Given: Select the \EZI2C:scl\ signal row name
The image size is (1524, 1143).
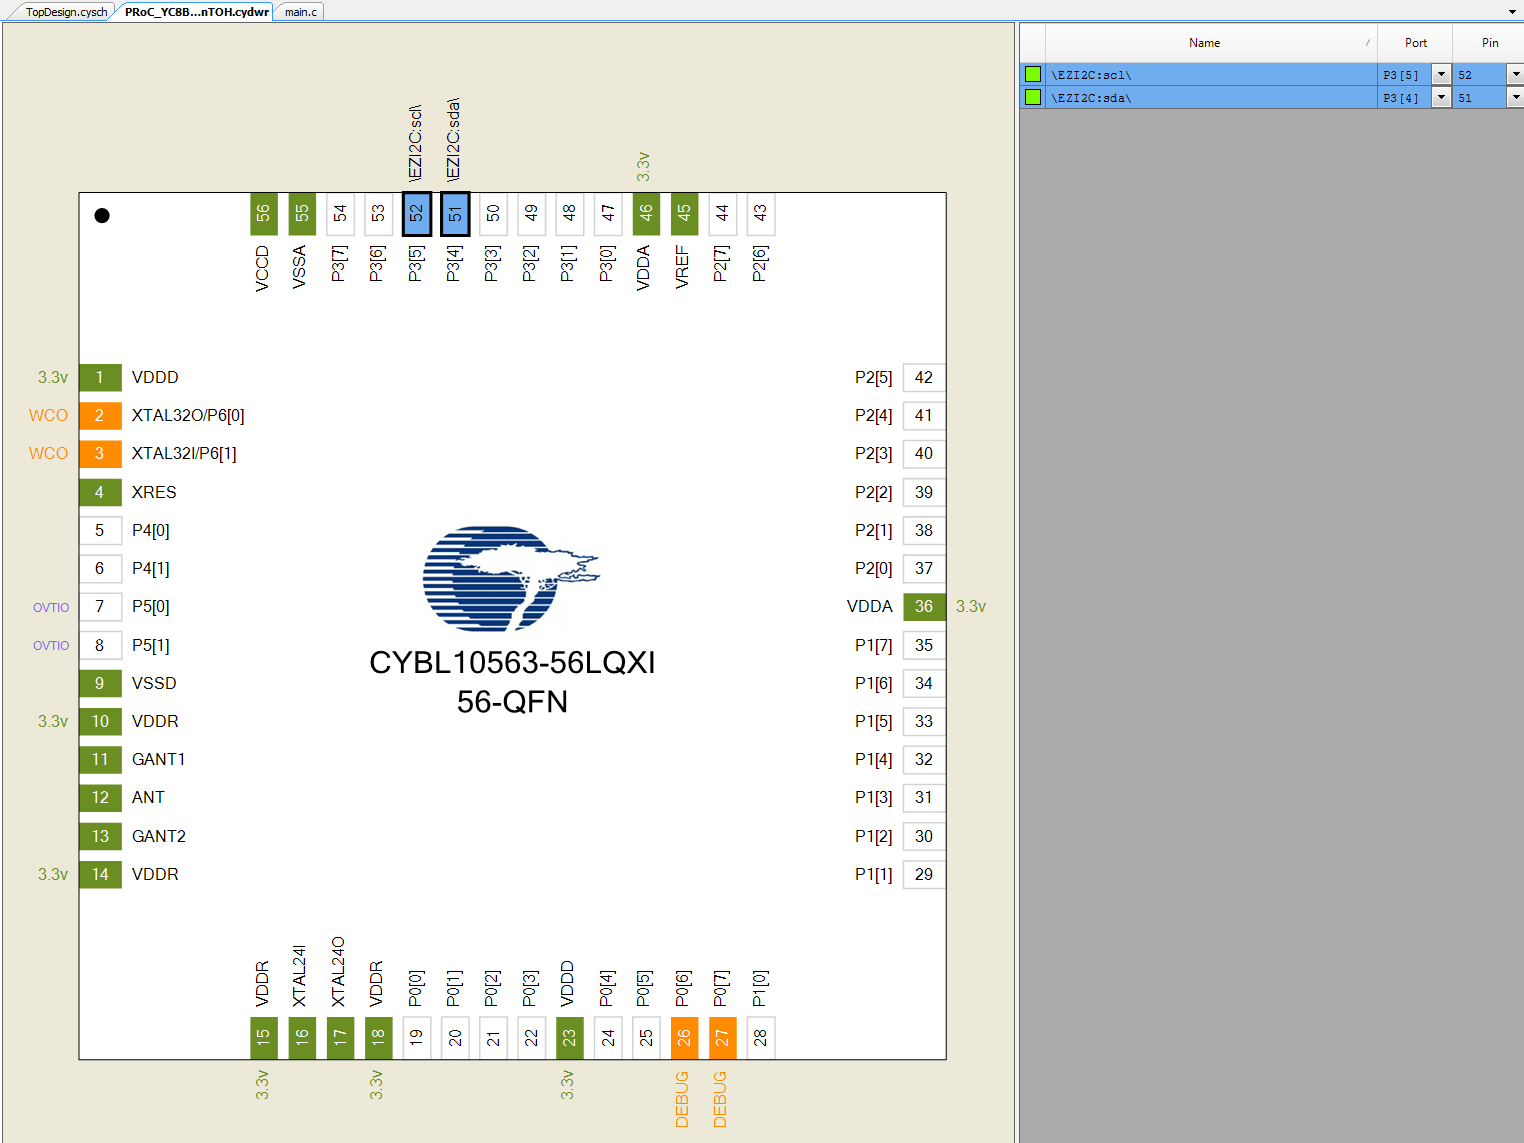Looking at the screenshot, I should [1211, 75].
